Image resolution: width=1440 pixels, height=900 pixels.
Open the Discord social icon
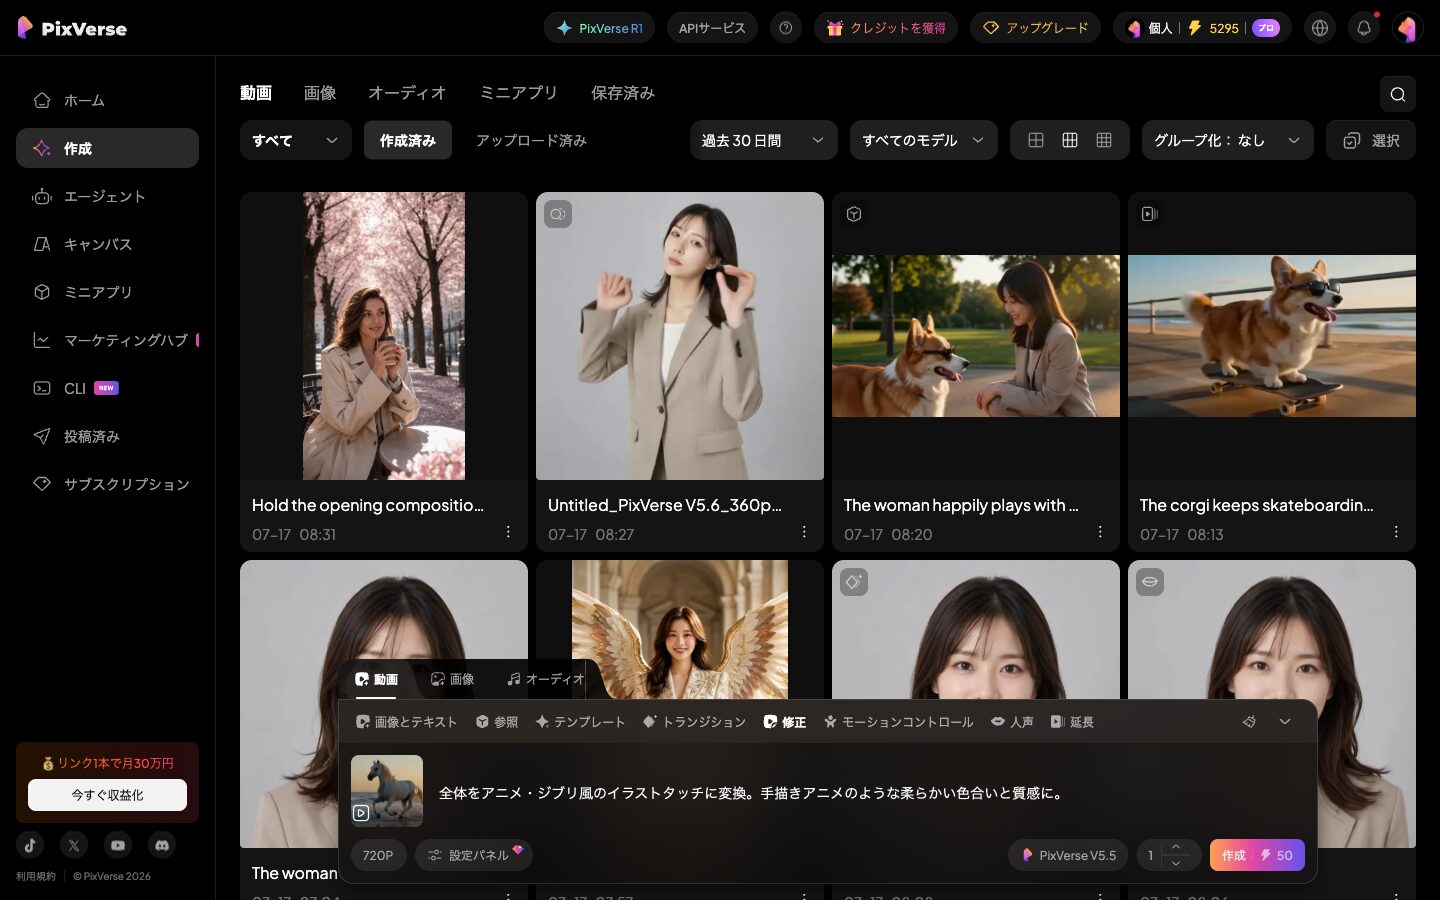point(162,845)
